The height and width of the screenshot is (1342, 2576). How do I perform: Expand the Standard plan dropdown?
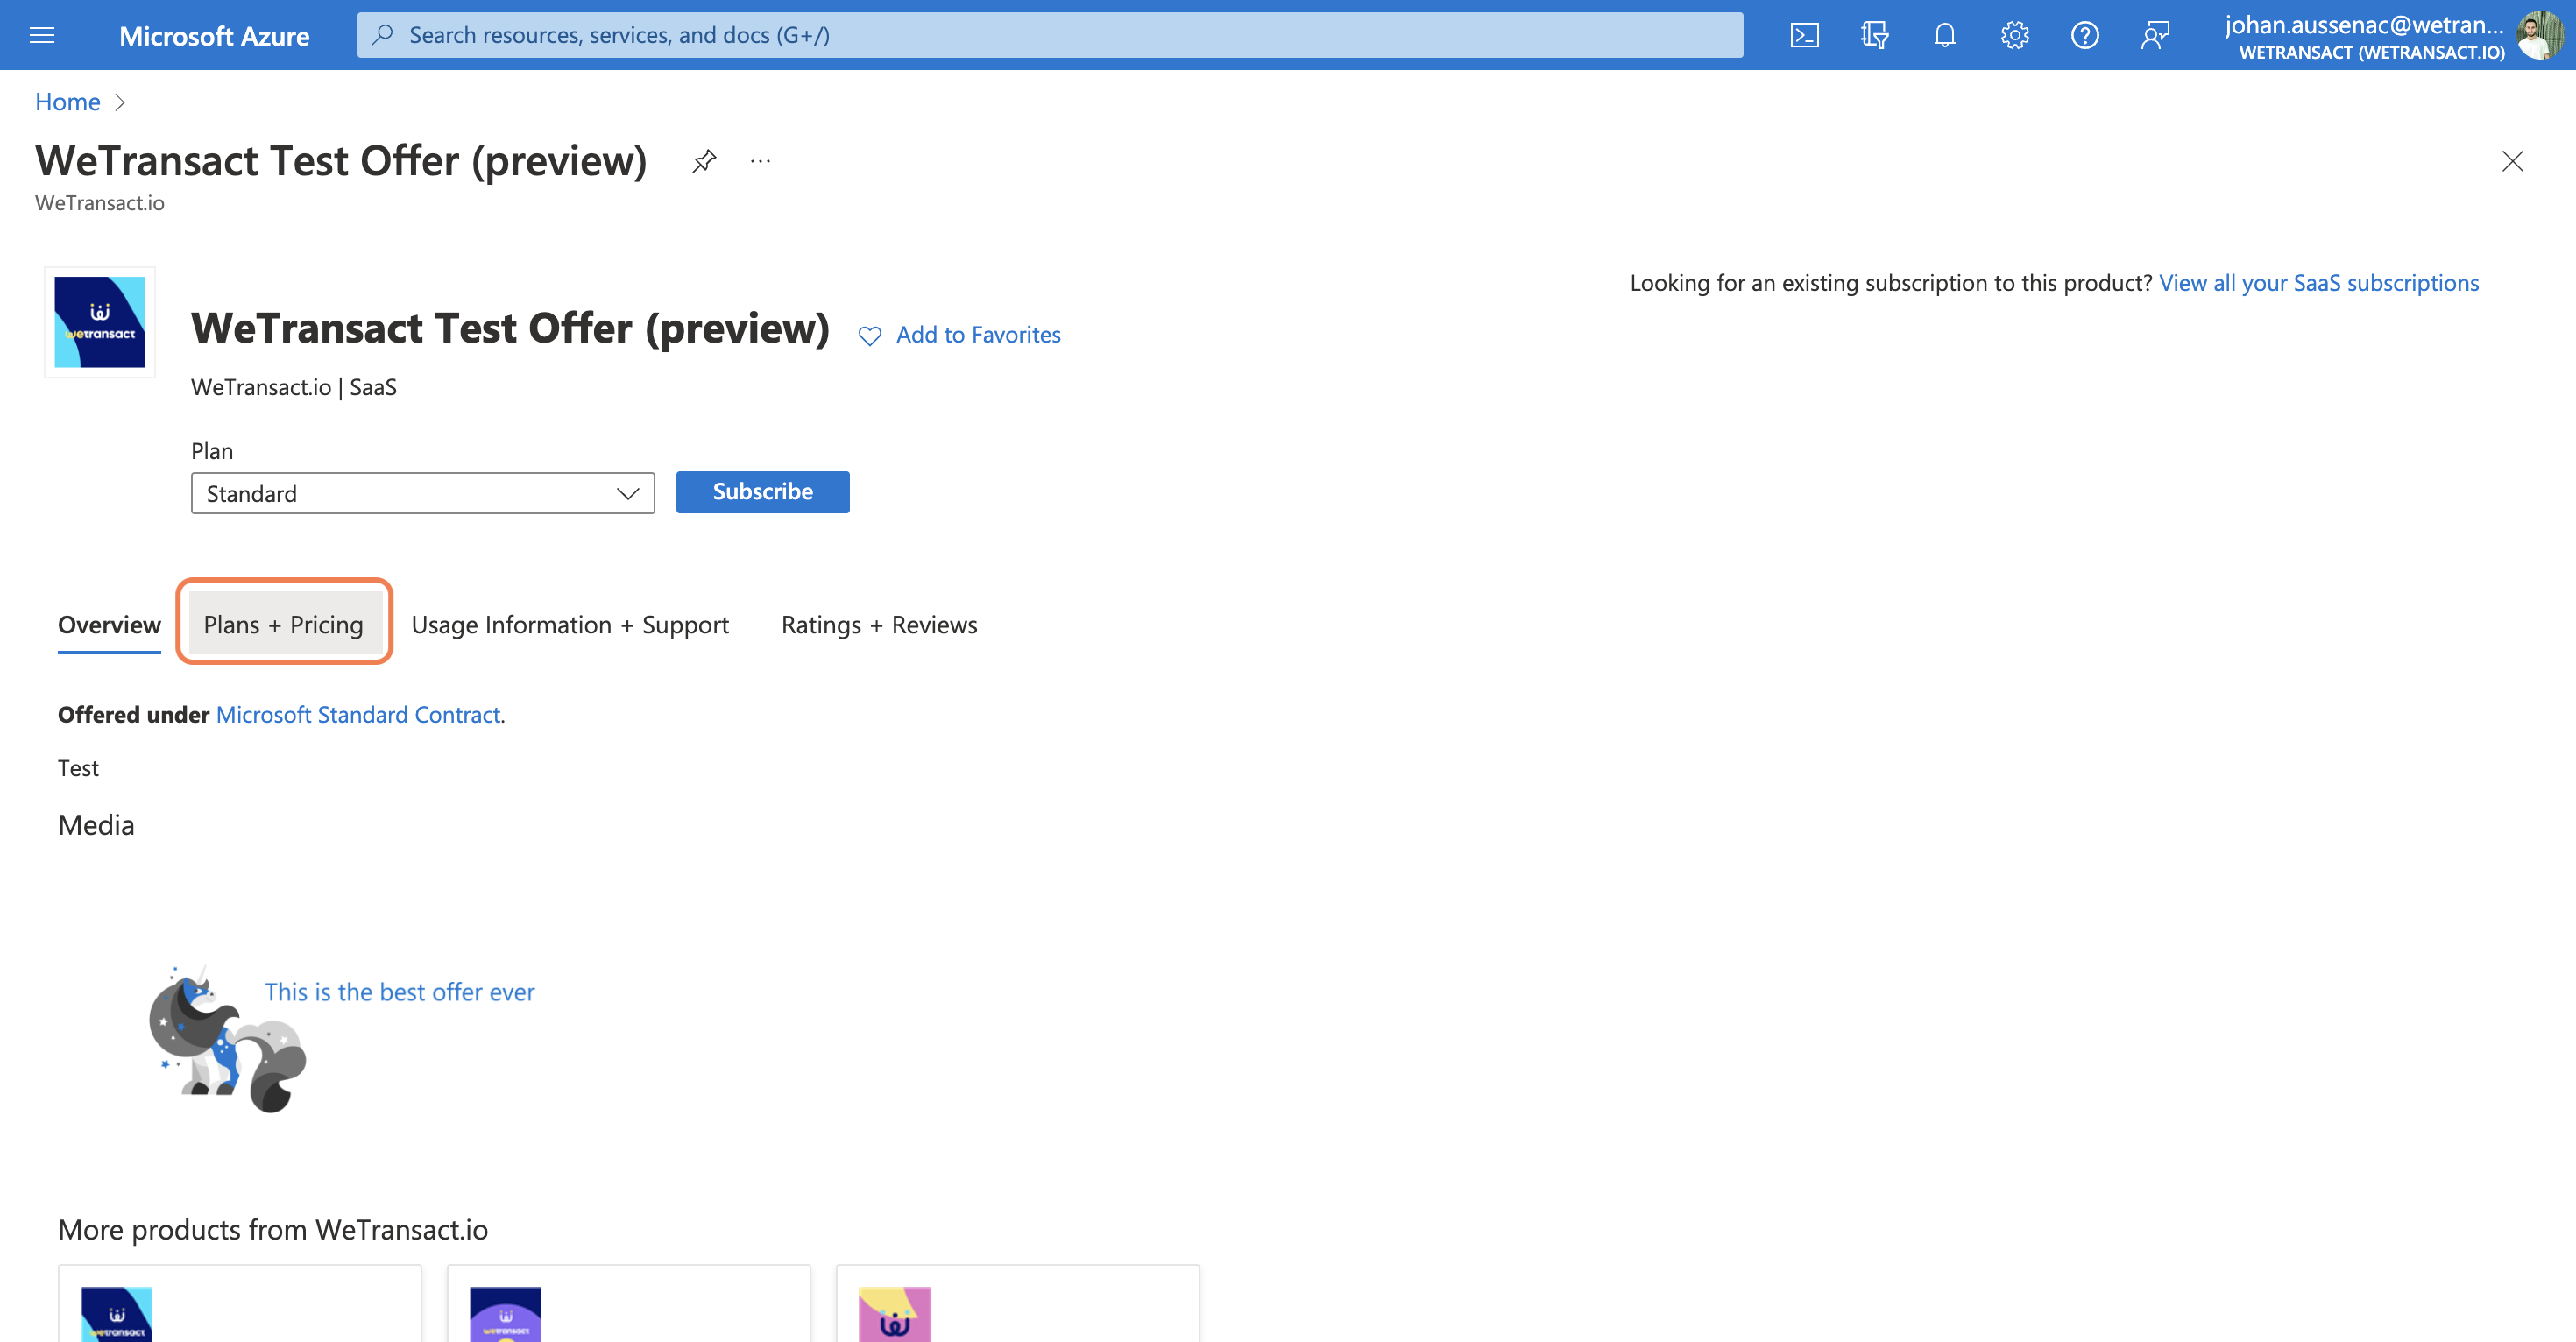pos(423,493)
